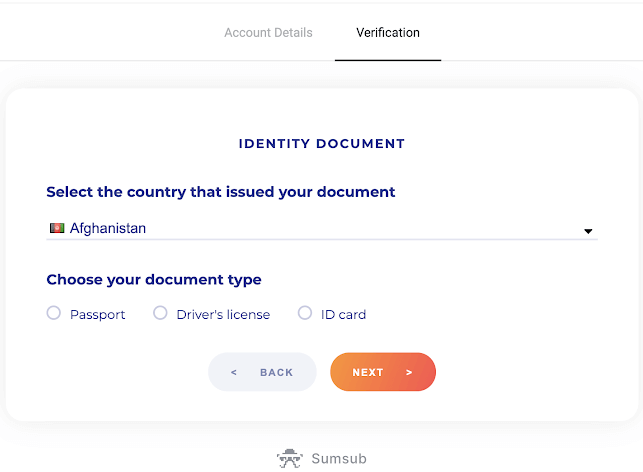Pick the ID card radio button
This screenshot has width=643, height=472.
tap(305, 314)
